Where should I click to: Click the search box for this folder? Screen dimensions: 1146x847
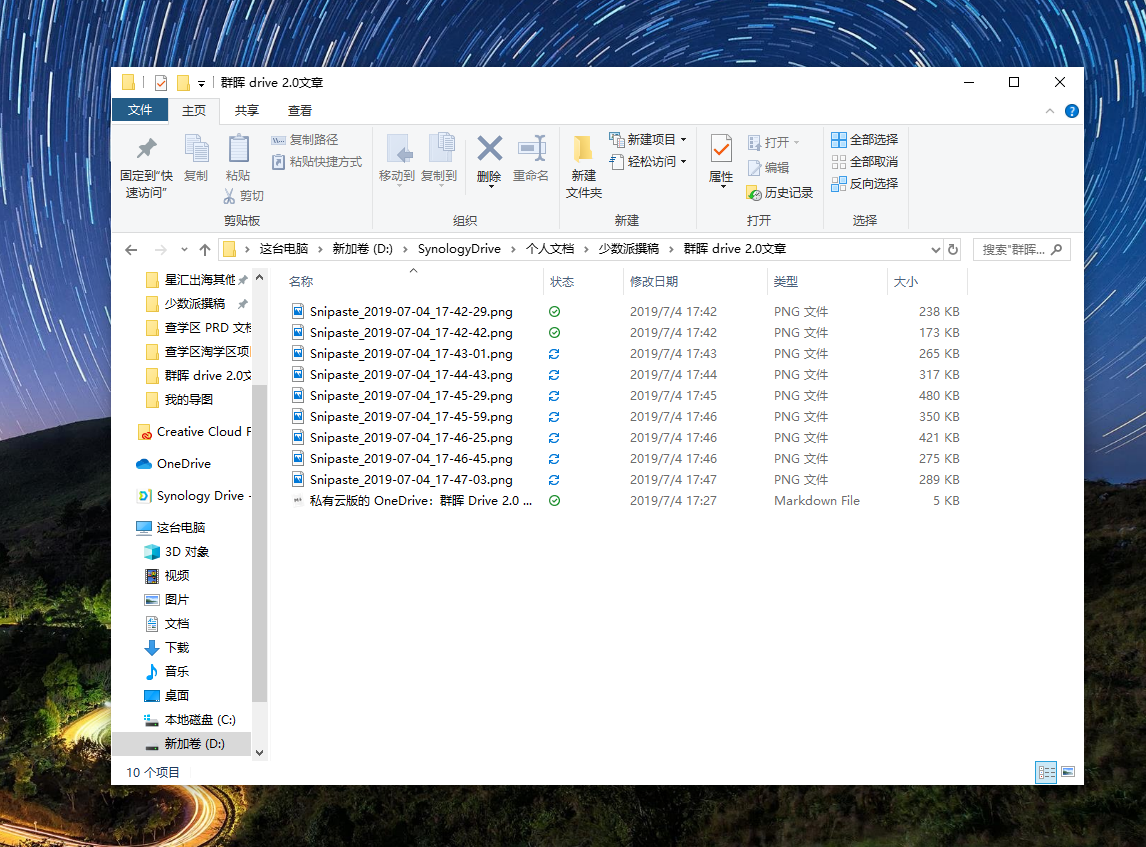click(1022, 250)
